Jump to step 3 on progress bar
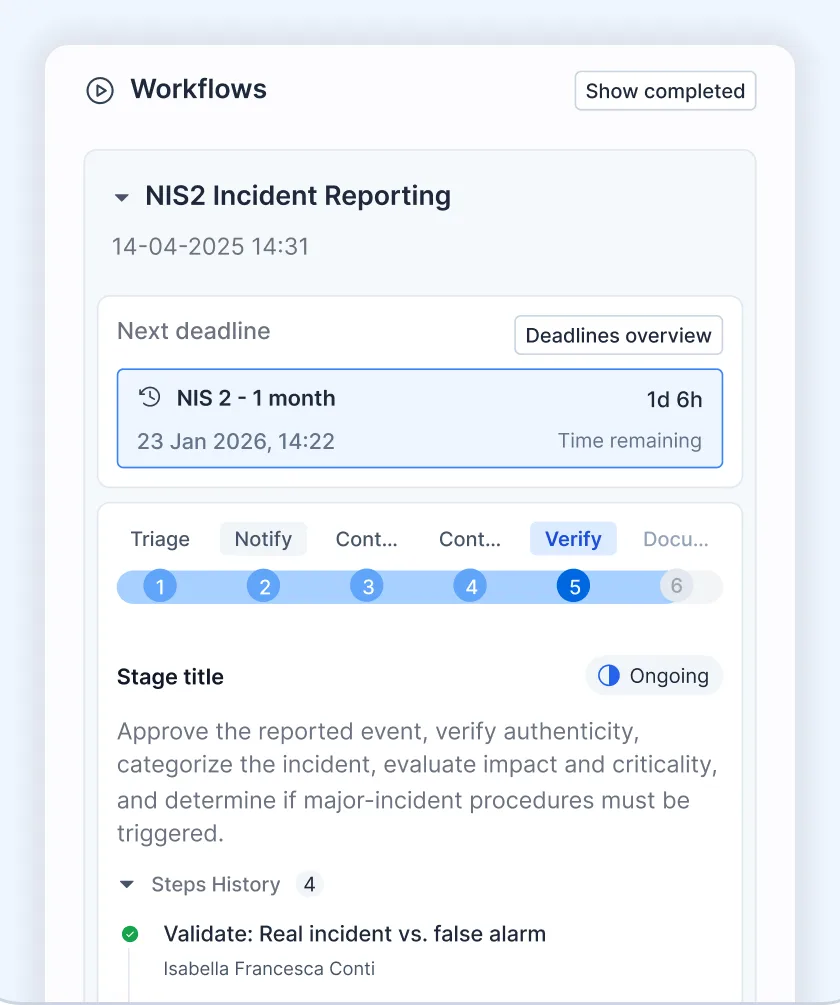Image resolution: width=840 pixels, height=1005 pixels. point(366,586)
